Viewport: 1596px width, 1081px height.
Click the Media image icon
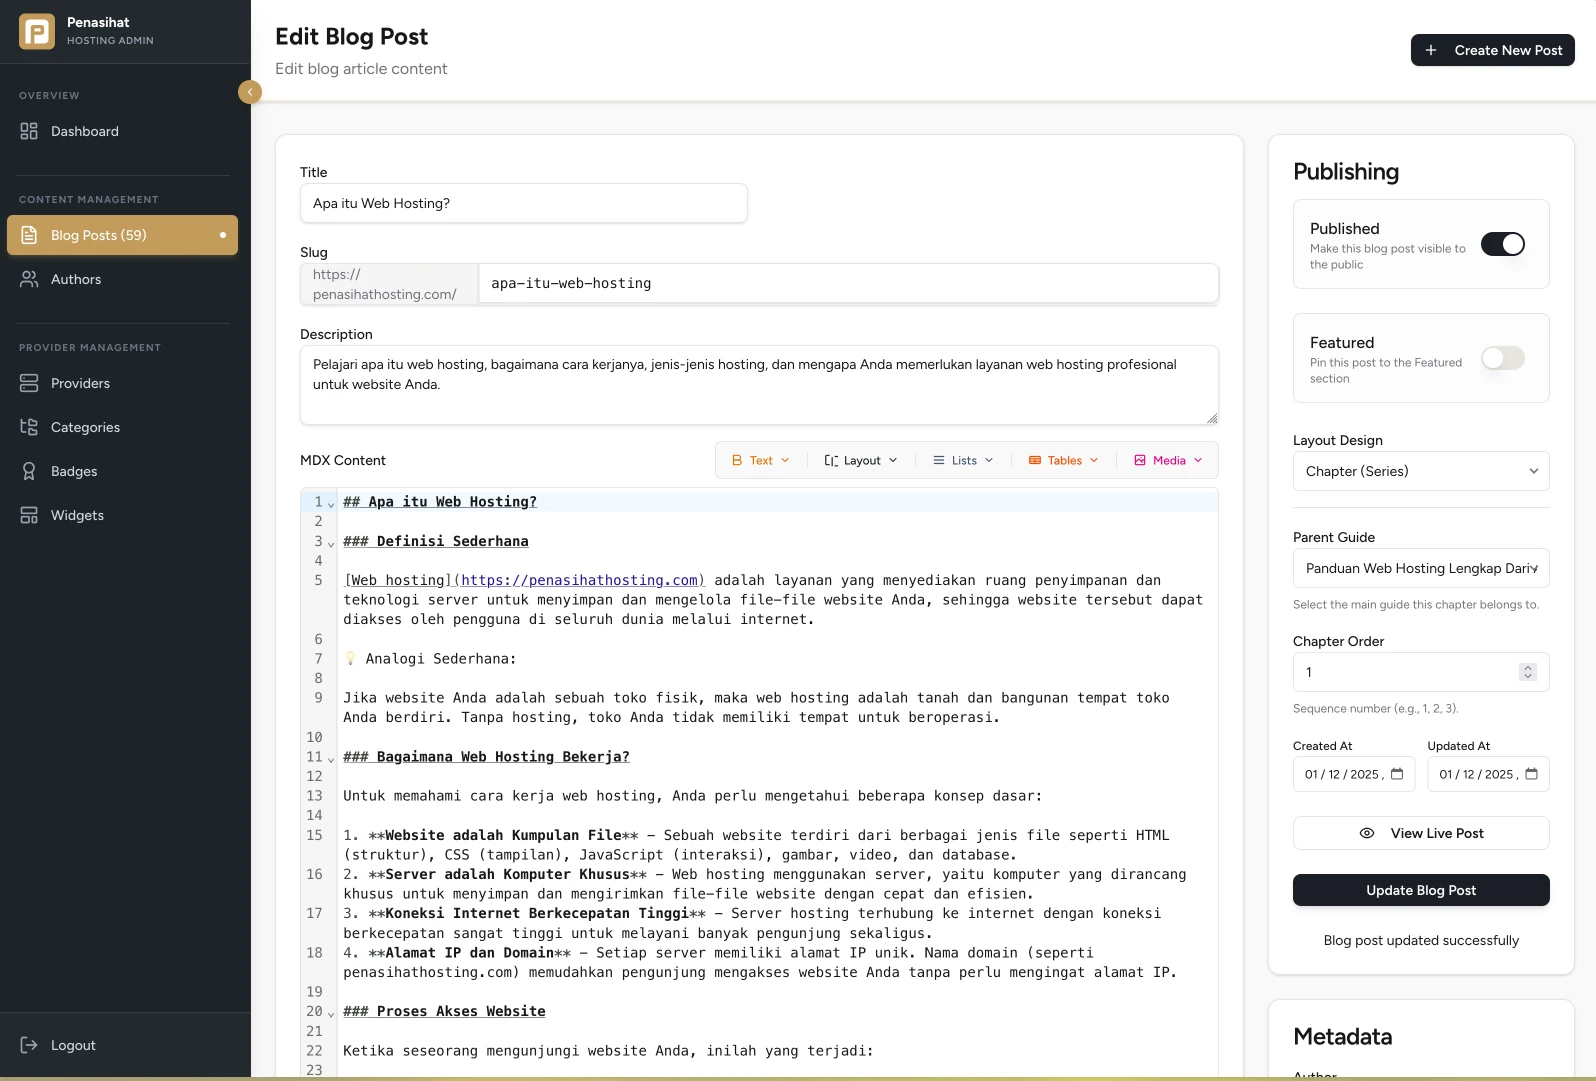(1140, 460)
